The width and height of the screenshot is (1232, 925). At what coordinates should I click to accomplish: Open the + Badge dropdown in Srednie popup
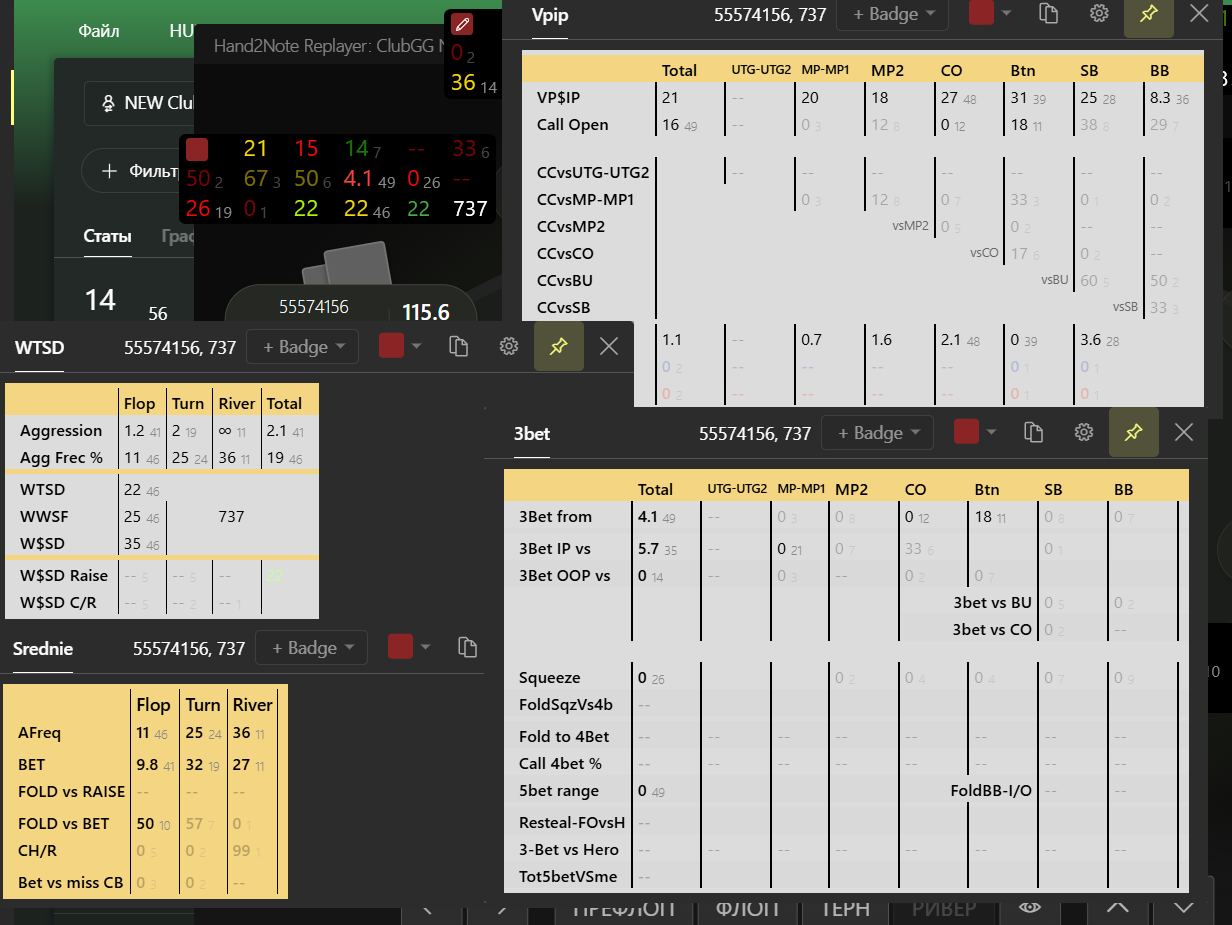pos(312,647)
